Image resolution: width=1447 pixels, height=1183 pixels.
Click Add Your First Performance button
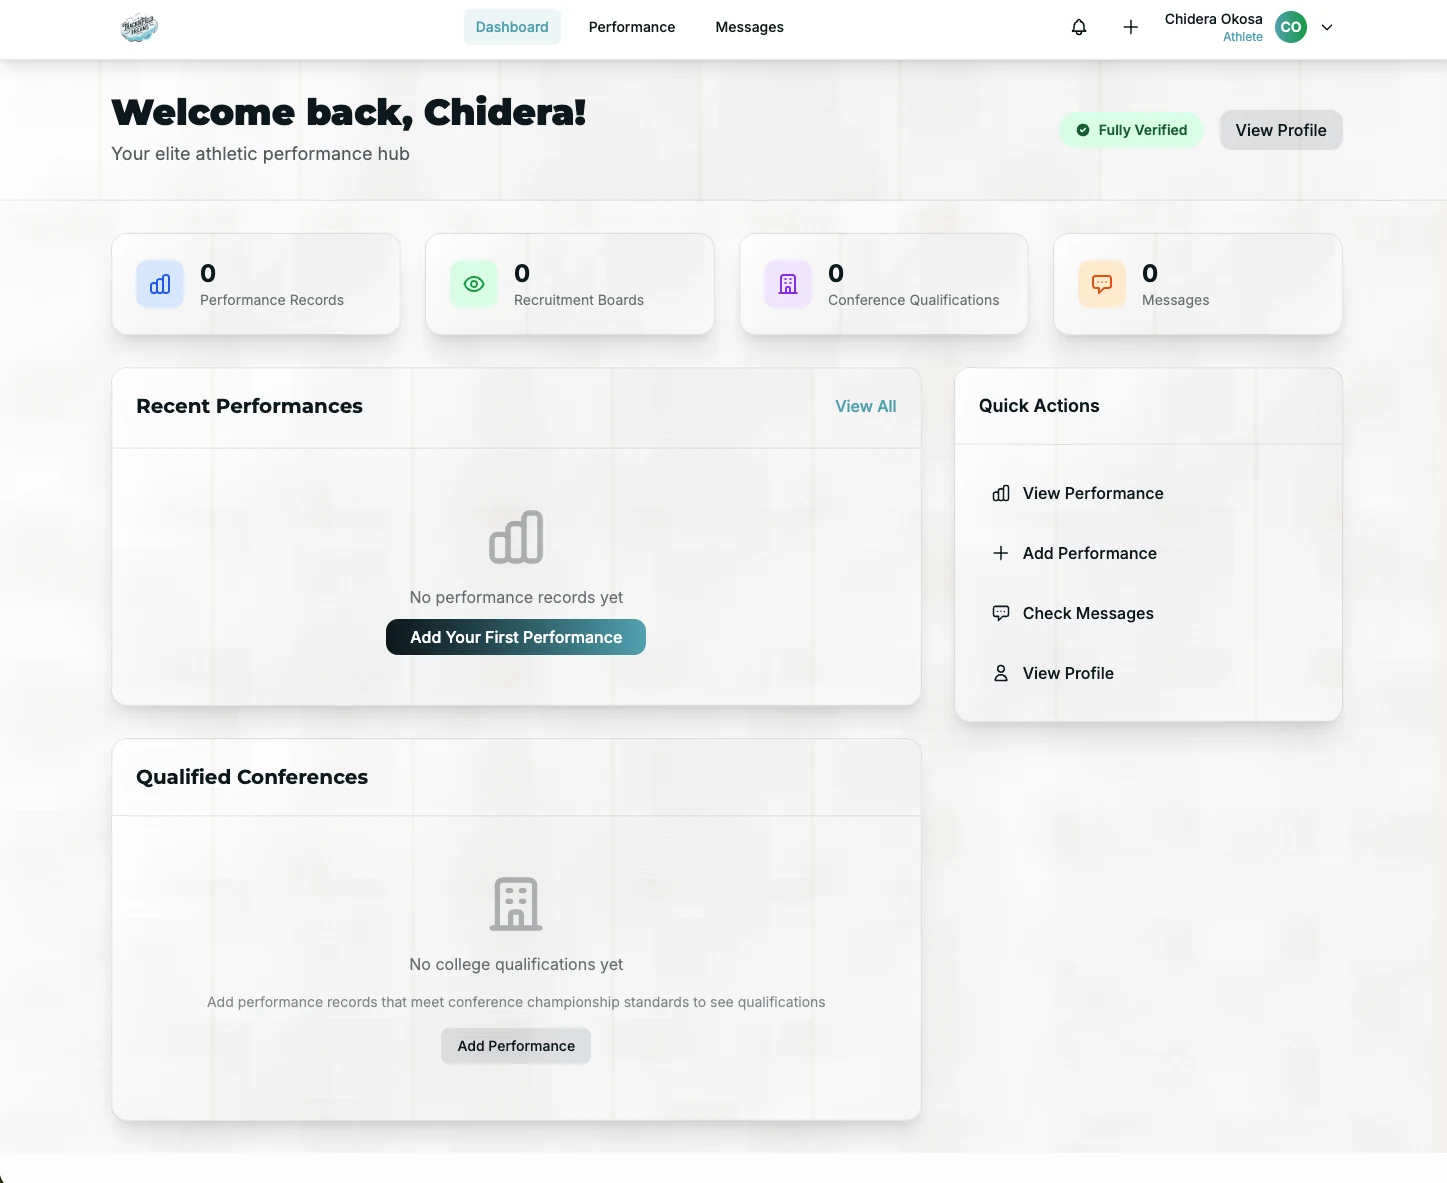pyautogui.click(x=516, y=637)
